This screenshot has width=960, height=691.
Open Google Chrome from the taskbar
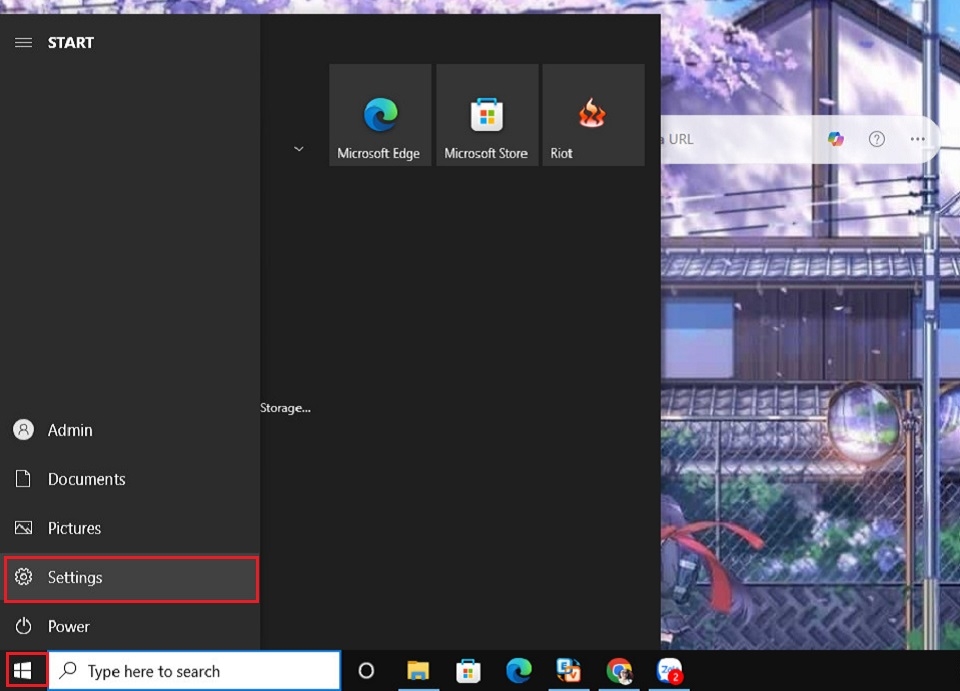pos(619,671)
